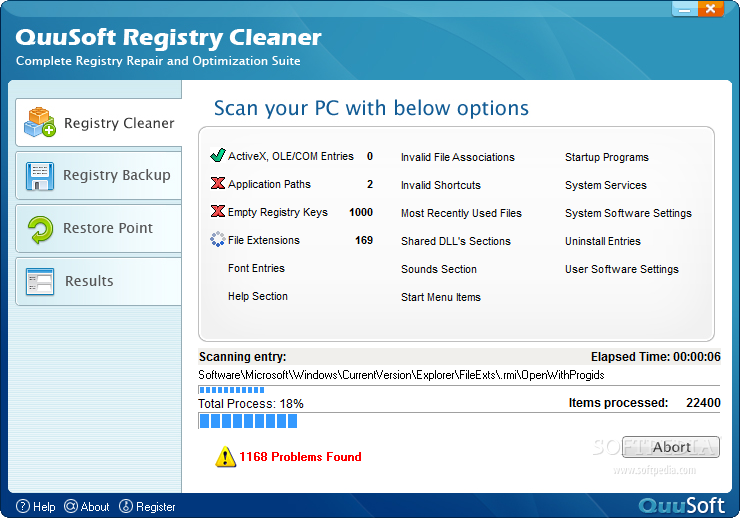The image size is (740, 518).
Task: Click the Registry Cleaner blocks icon
Action: click(40, 123)
